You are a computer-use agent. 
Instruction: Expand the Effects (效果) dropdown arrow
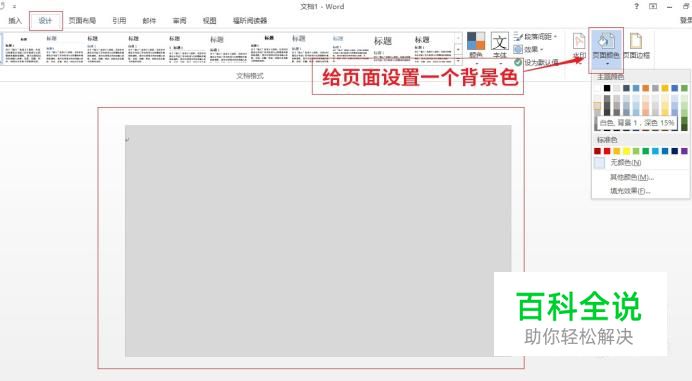click(542, 49)
